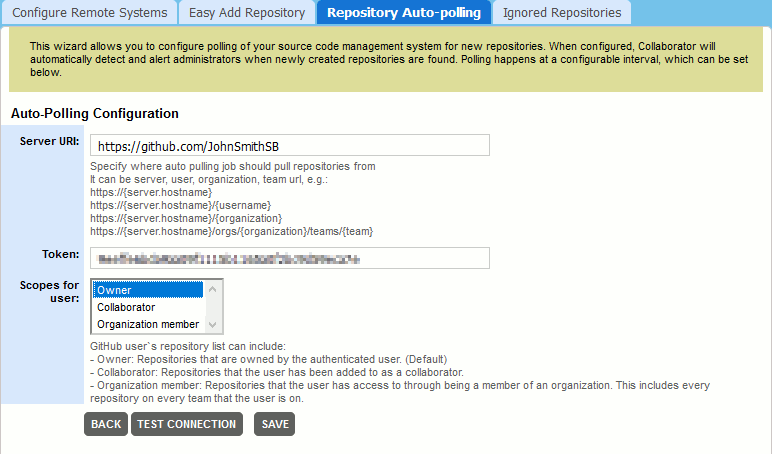
Task: Save the auto-polling configuration
Action: tap(274, 424)
